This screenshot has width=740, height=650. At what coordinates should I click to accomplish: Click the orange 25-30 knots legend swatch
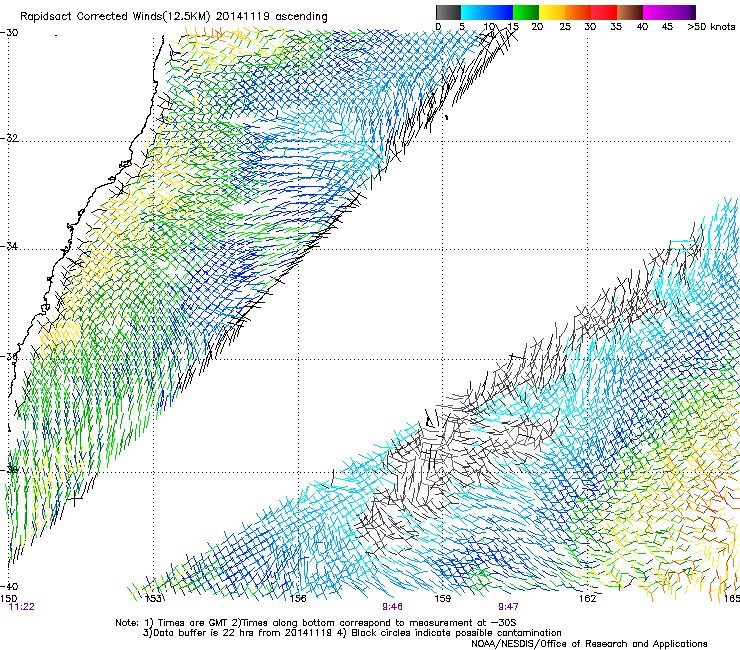(x=578, y=12)
